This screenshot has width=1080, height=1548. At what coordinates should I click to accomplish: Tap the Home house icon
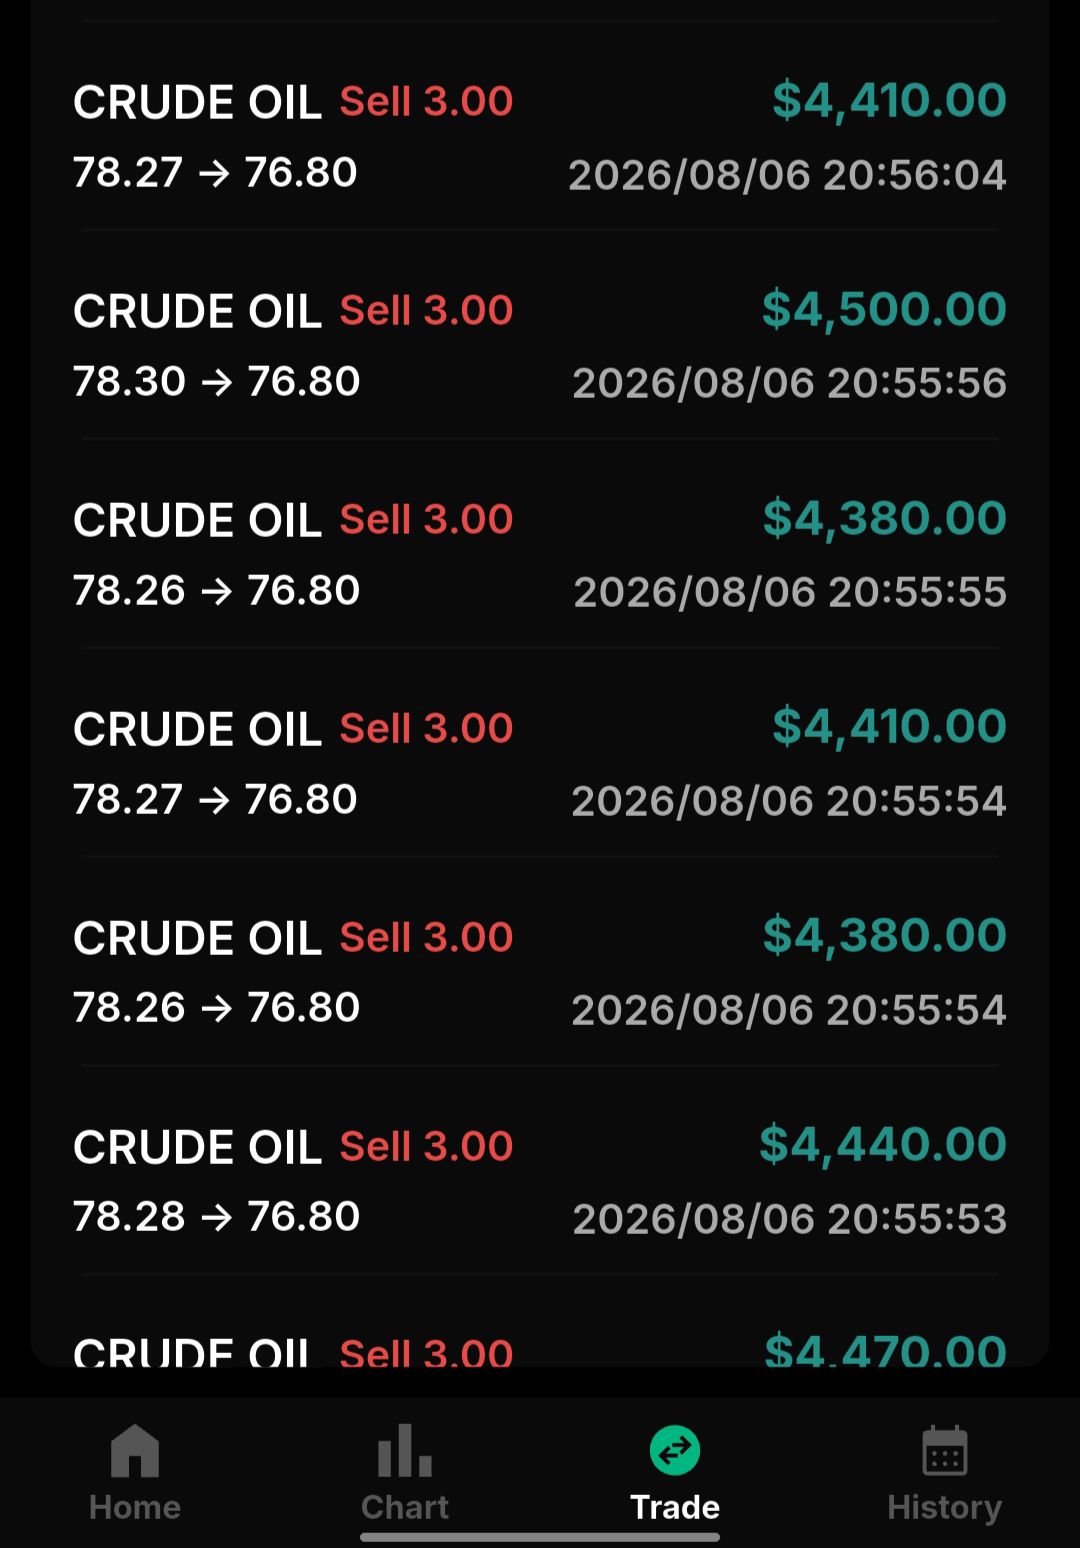click(x=135, y=1451)
